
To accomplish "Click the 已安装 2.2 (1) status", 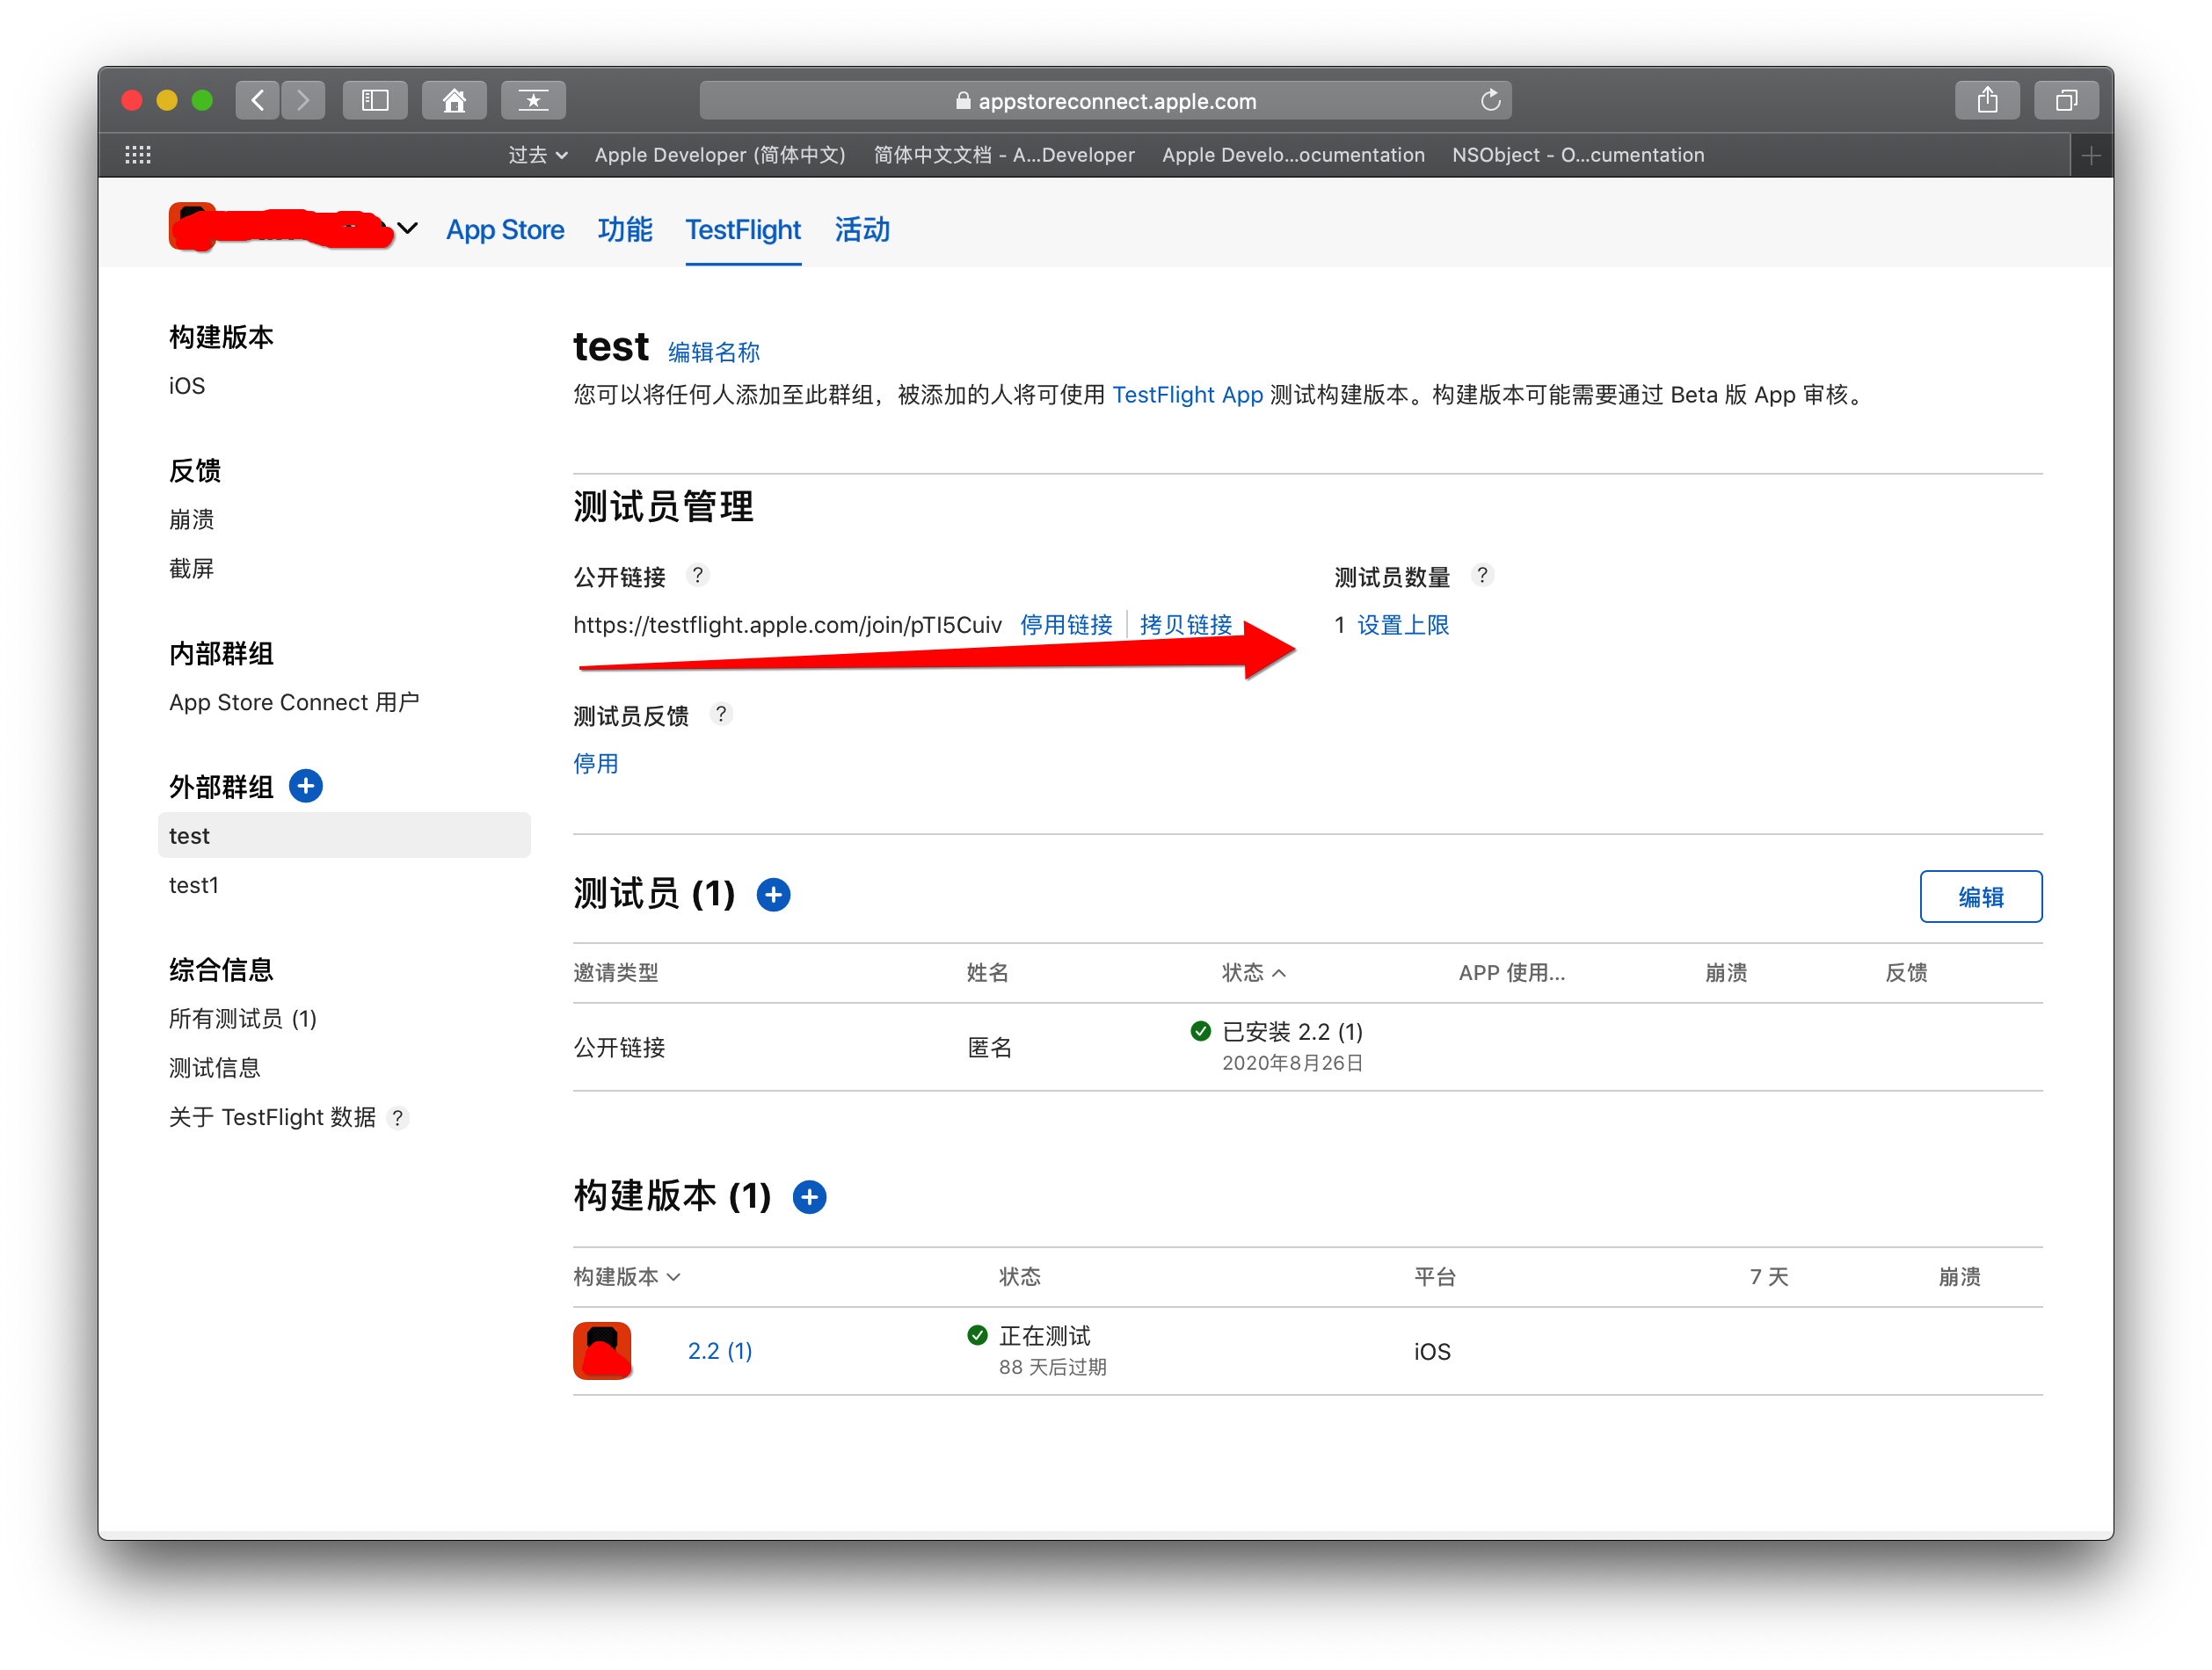I will pyautogui.click(x=1292, y=1031).
